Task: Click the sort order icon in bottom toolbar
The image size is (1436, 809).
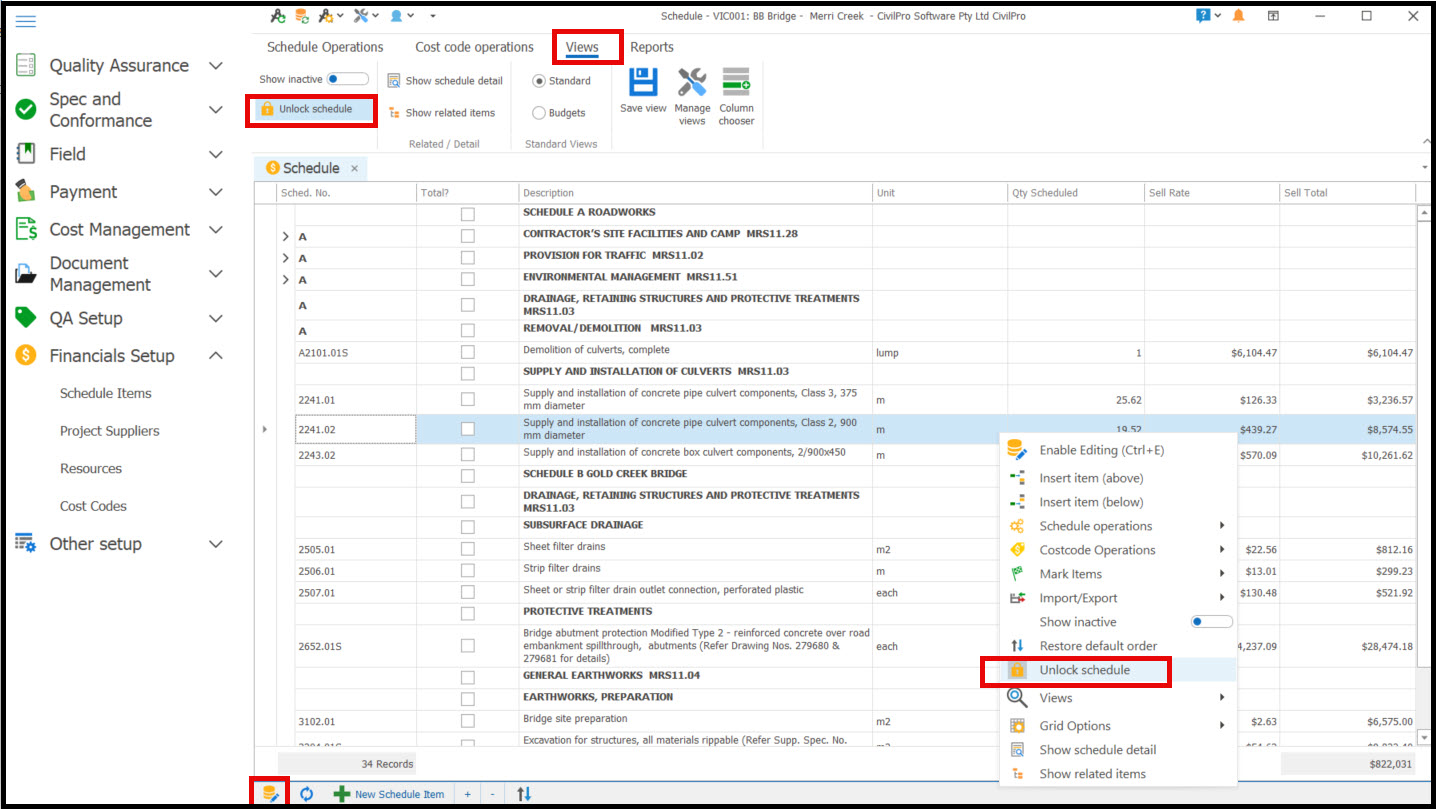Action: [524, 794]
